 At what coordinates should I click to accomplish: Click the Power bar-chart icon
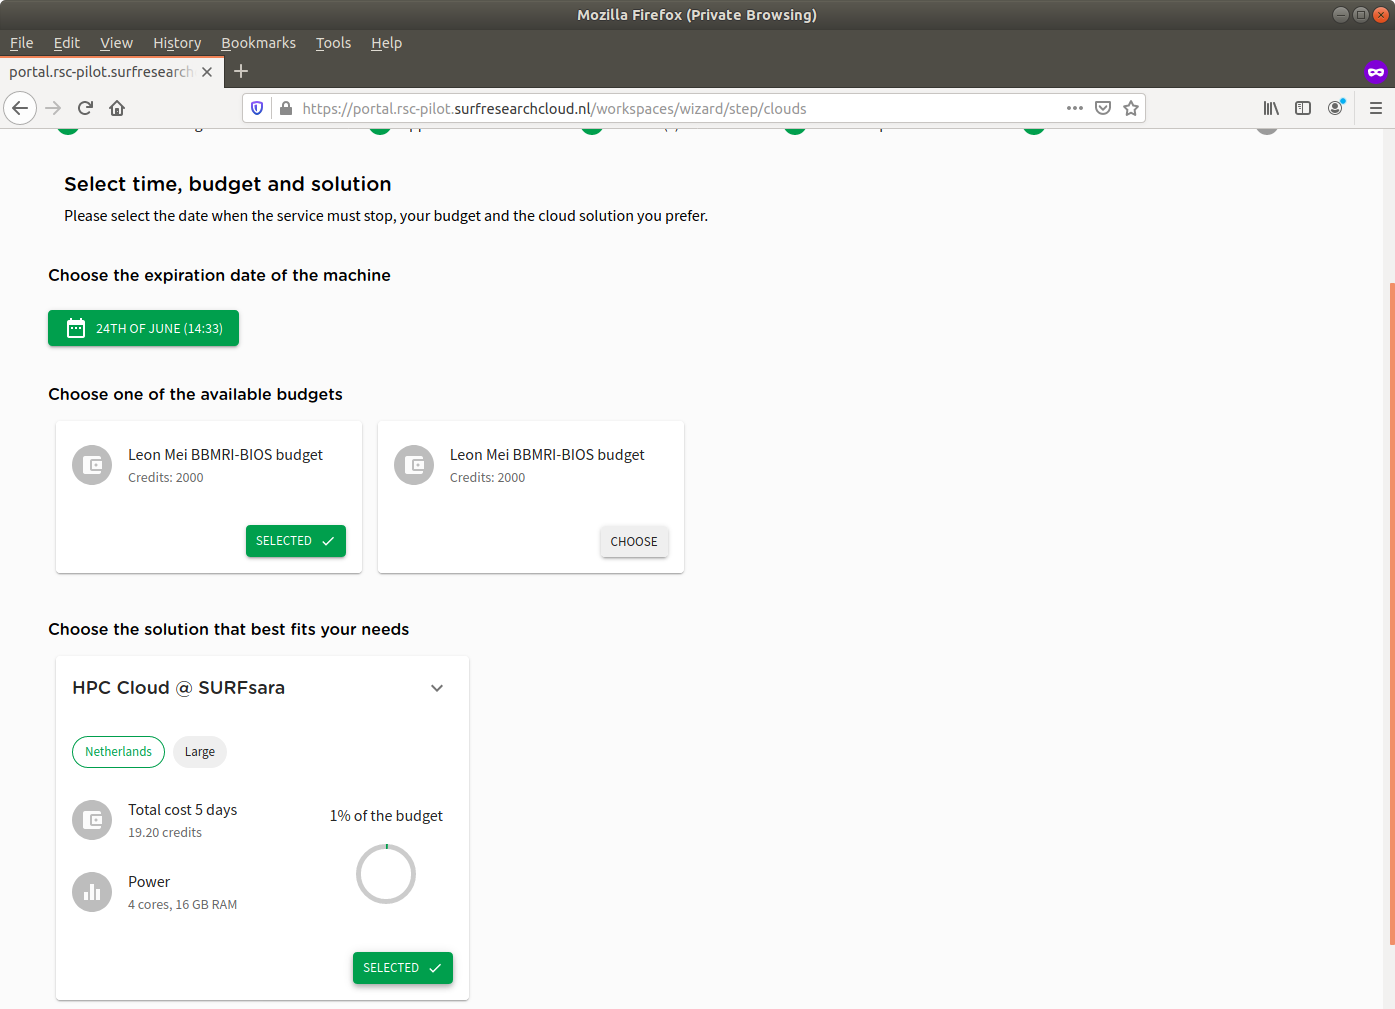pos(92,892)
